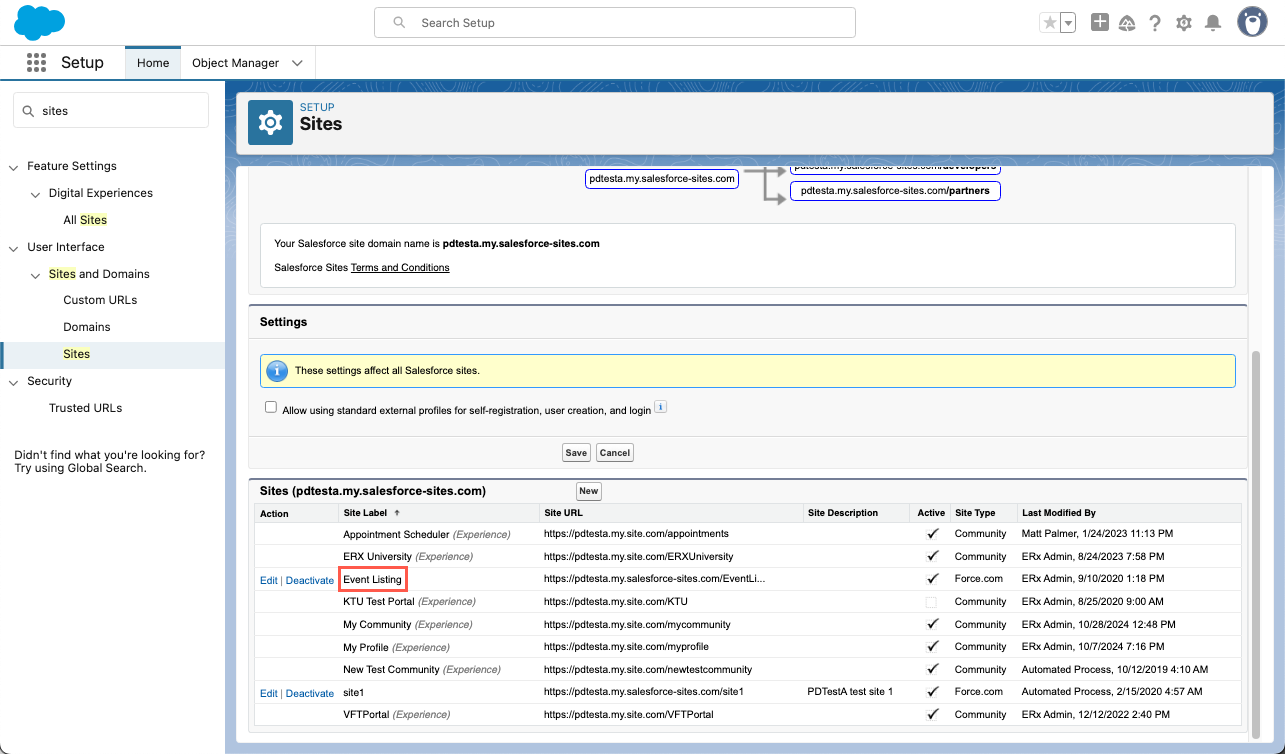Open the App Launcher grid icon
Screen dimensions: 1285x754
37,62
